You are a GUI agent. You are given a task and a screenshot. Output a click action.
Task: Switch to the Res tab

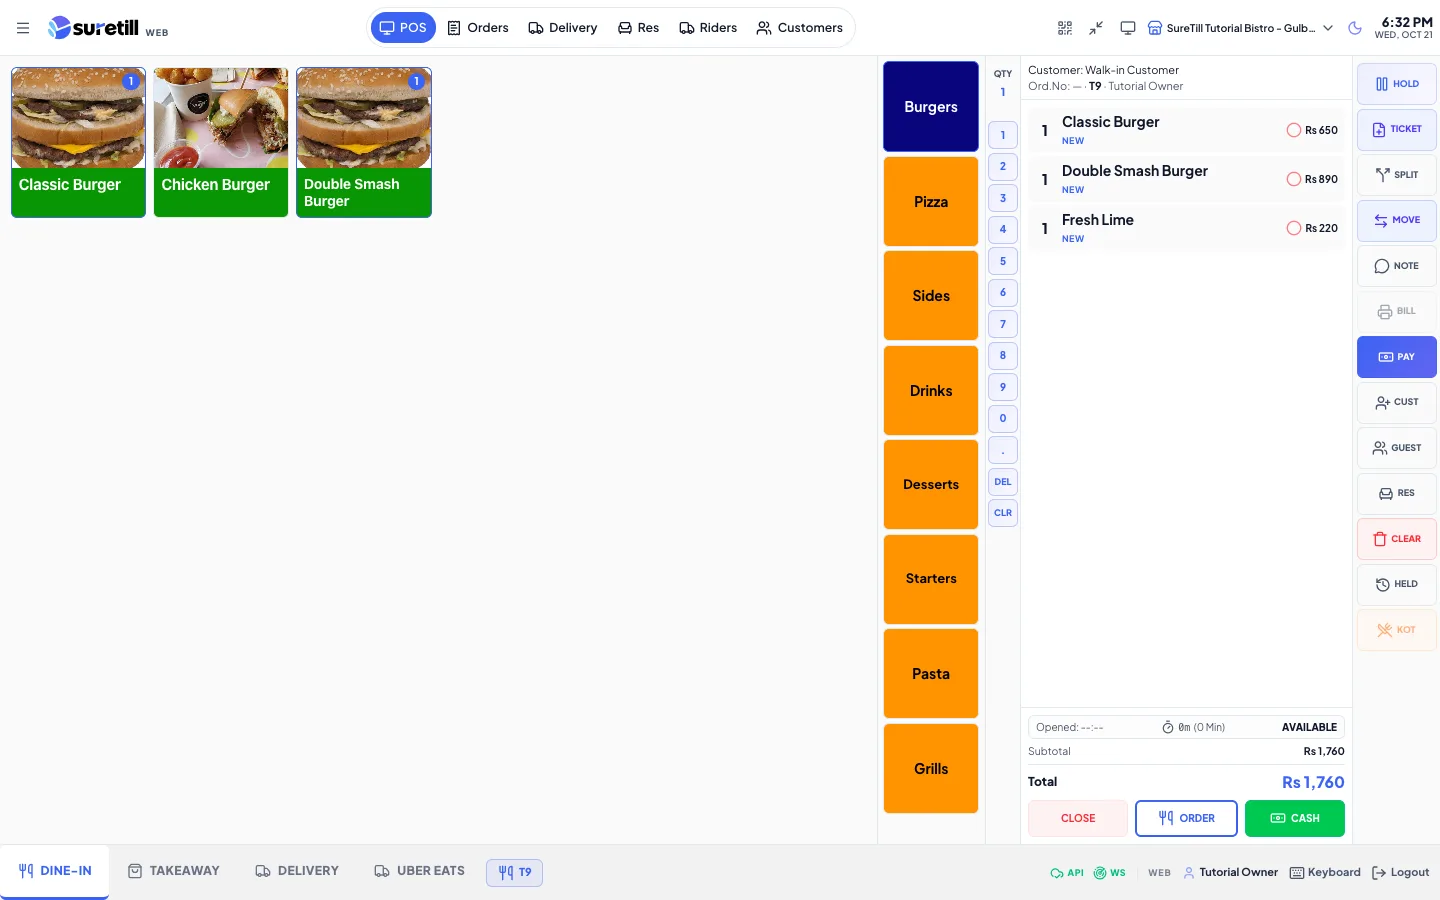638,28
